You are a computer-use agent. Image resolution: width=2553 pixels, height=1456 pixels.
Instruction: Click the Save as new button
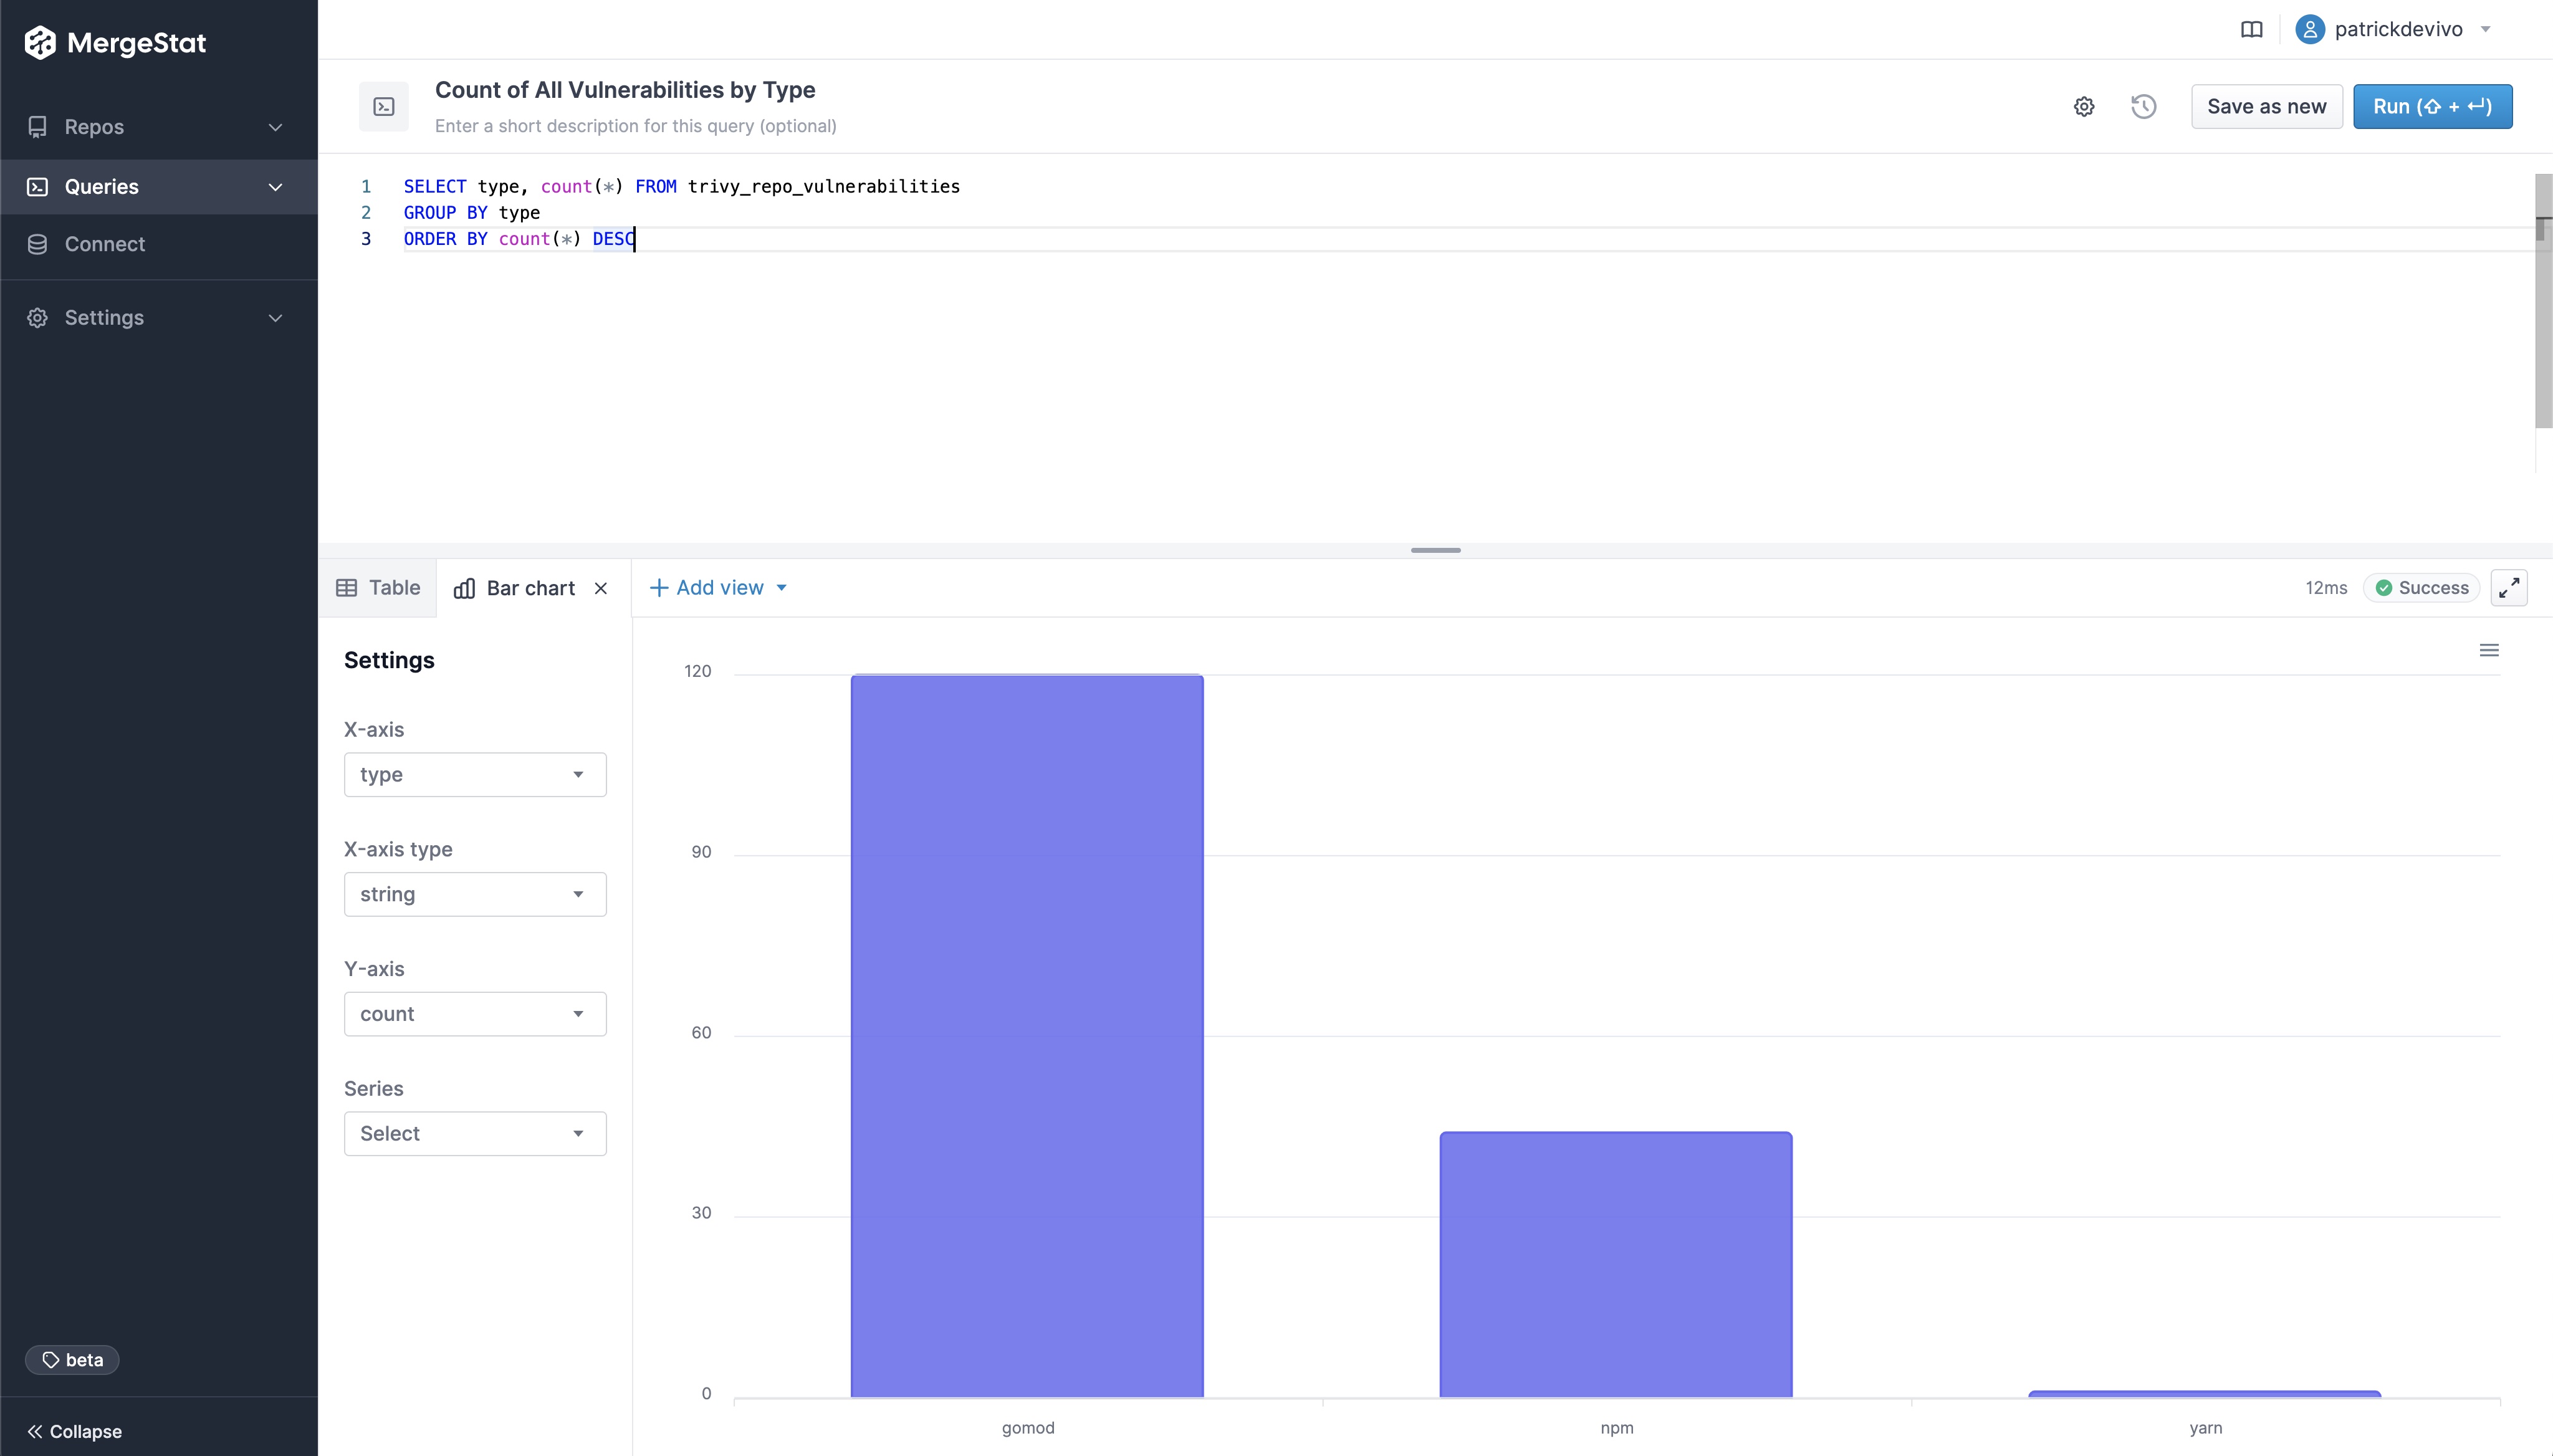click(2266, 105)
